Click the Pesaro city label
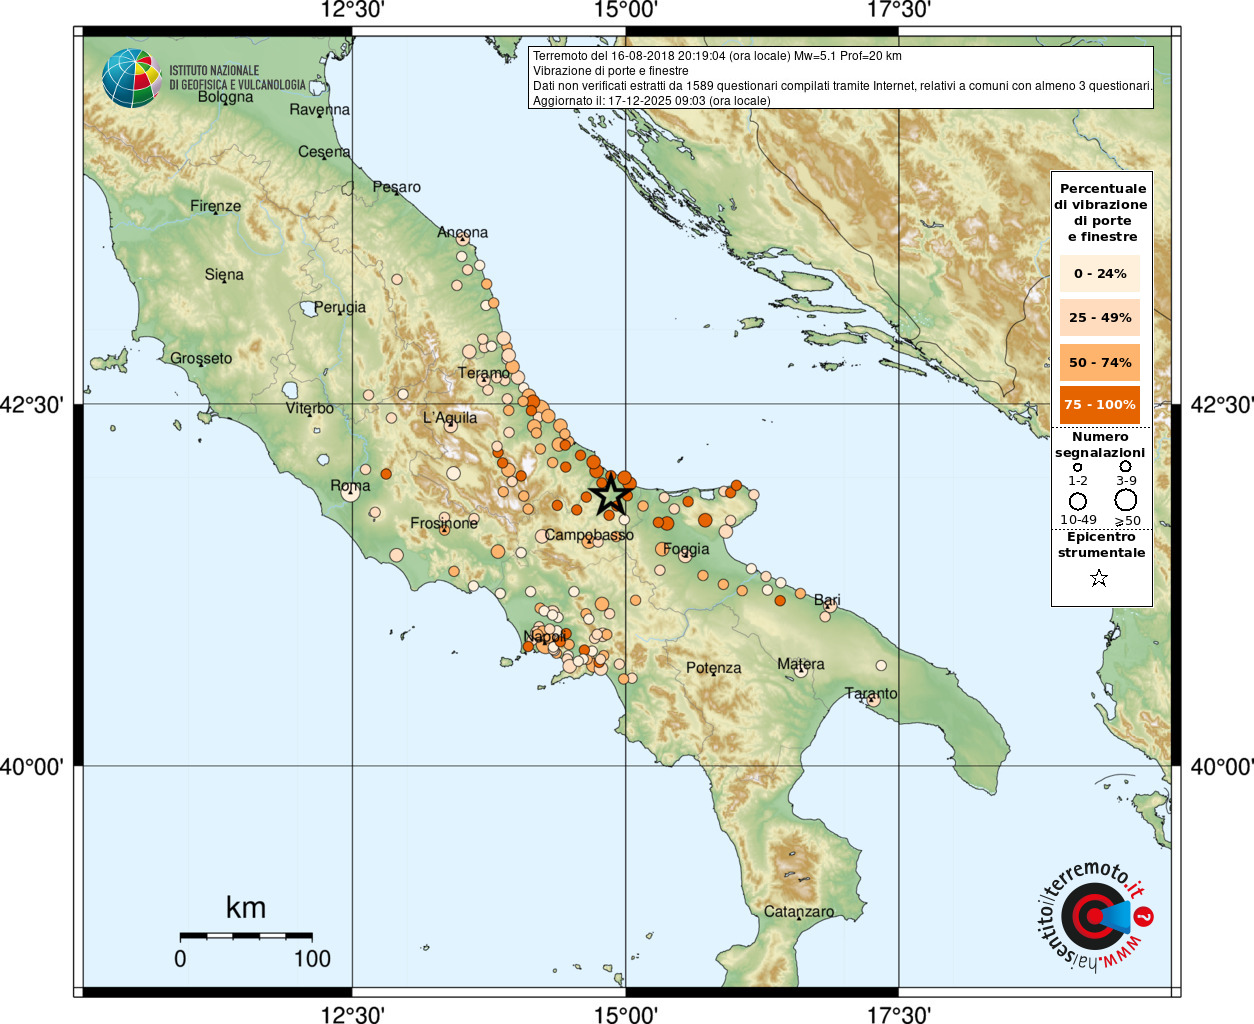This screenshot has width=1254, height=1024. pos(397,187)
